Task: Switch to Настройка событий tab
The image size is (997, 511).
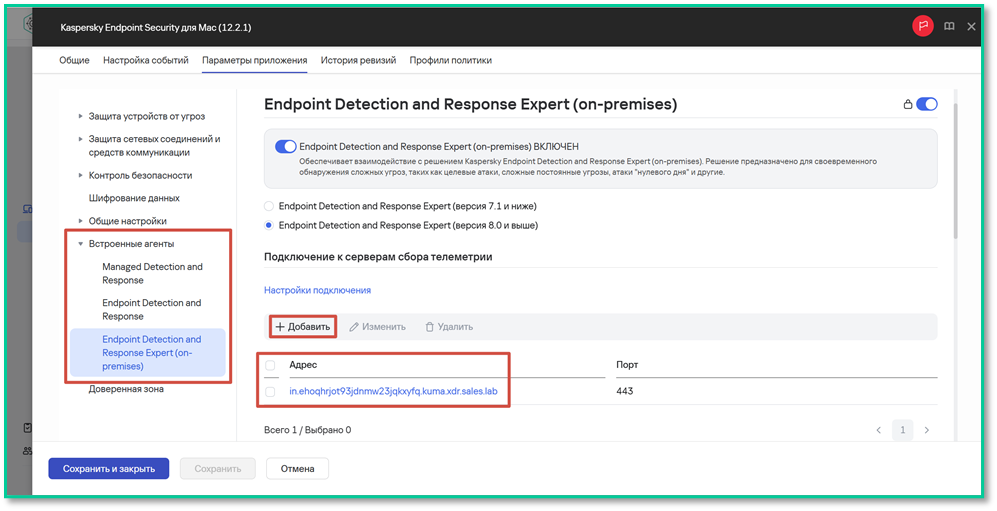Action: click(146, 60)
